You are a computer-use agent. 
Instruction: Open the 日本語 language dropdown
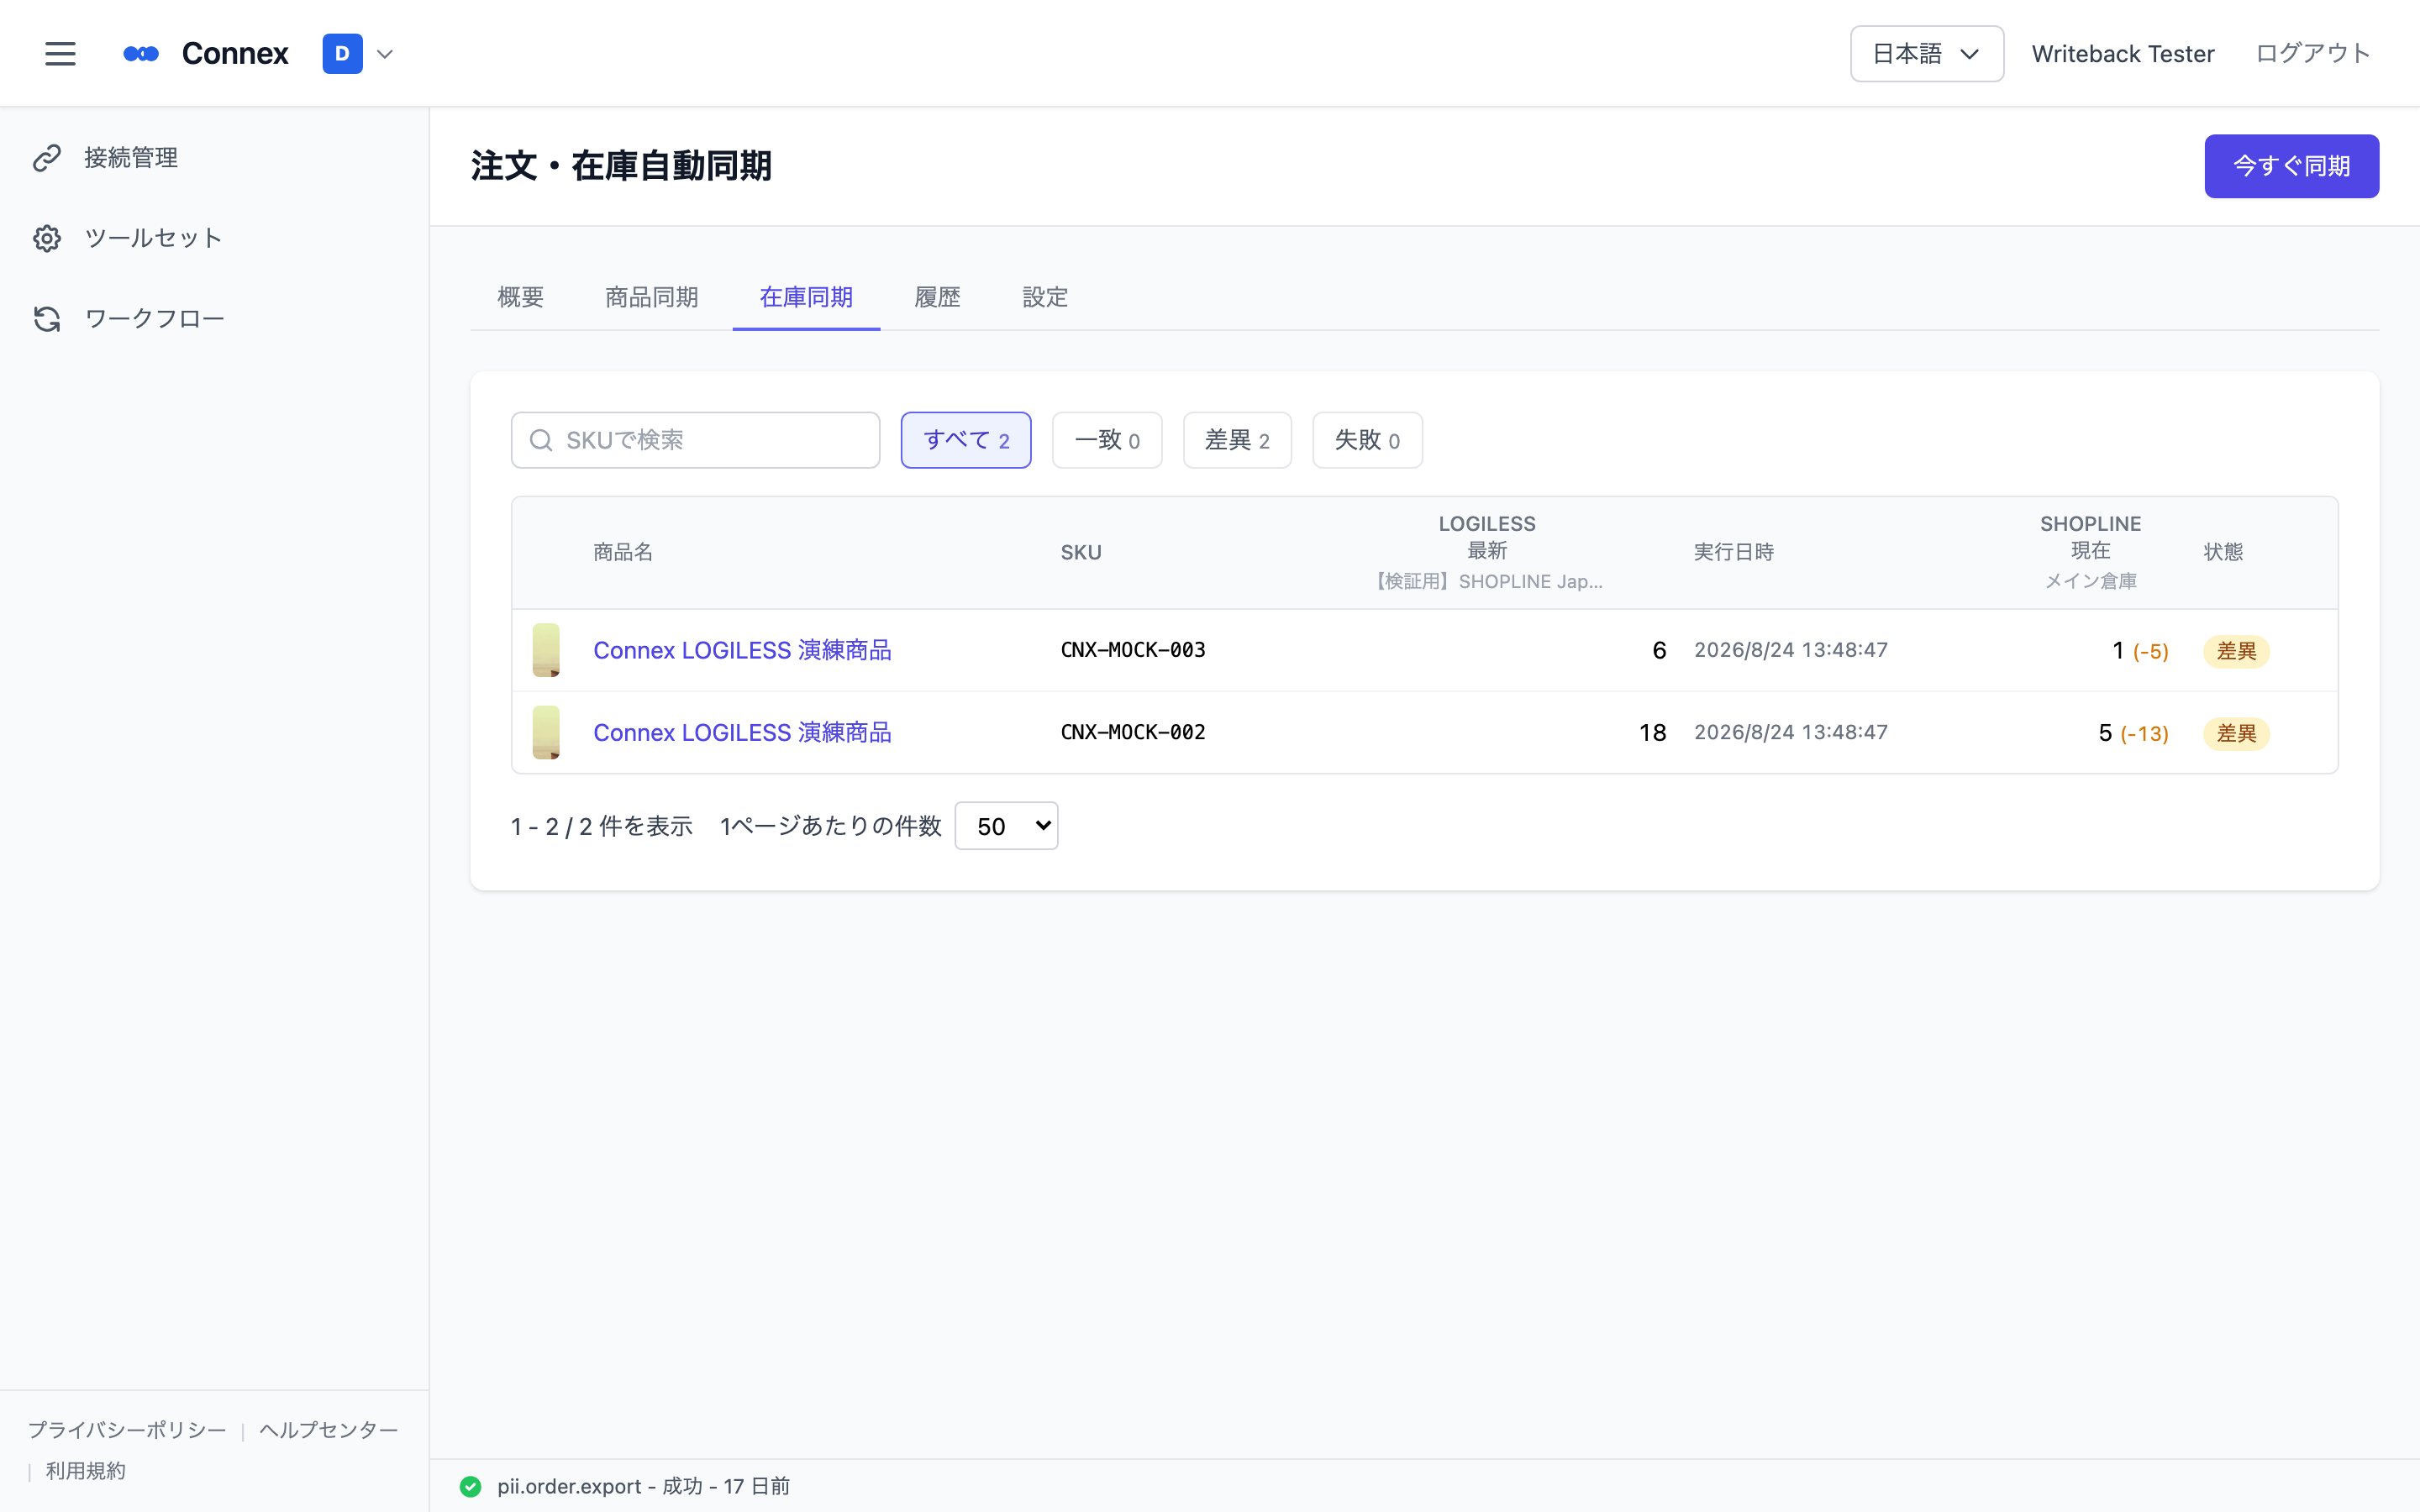click(x=1926, y=54)
